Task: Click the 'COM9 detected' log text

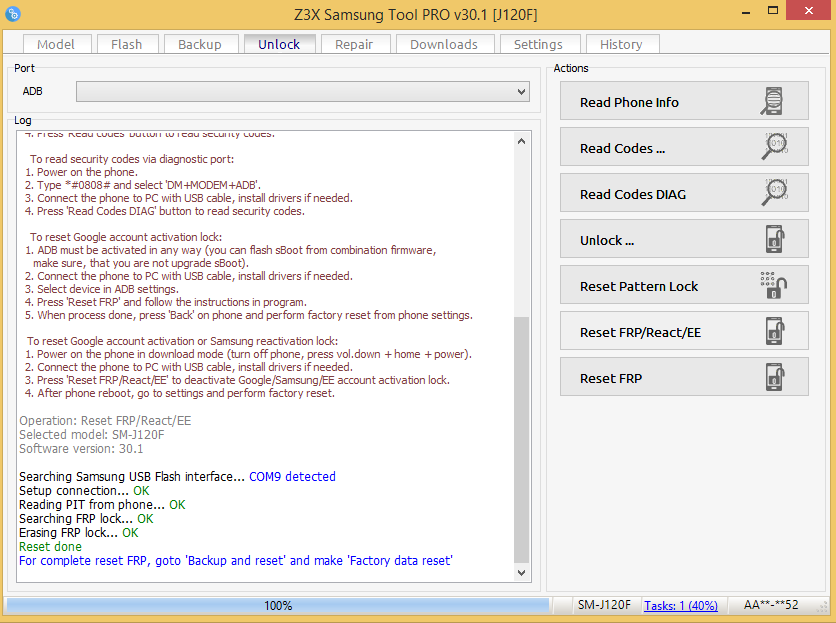Action: (292, 476)
